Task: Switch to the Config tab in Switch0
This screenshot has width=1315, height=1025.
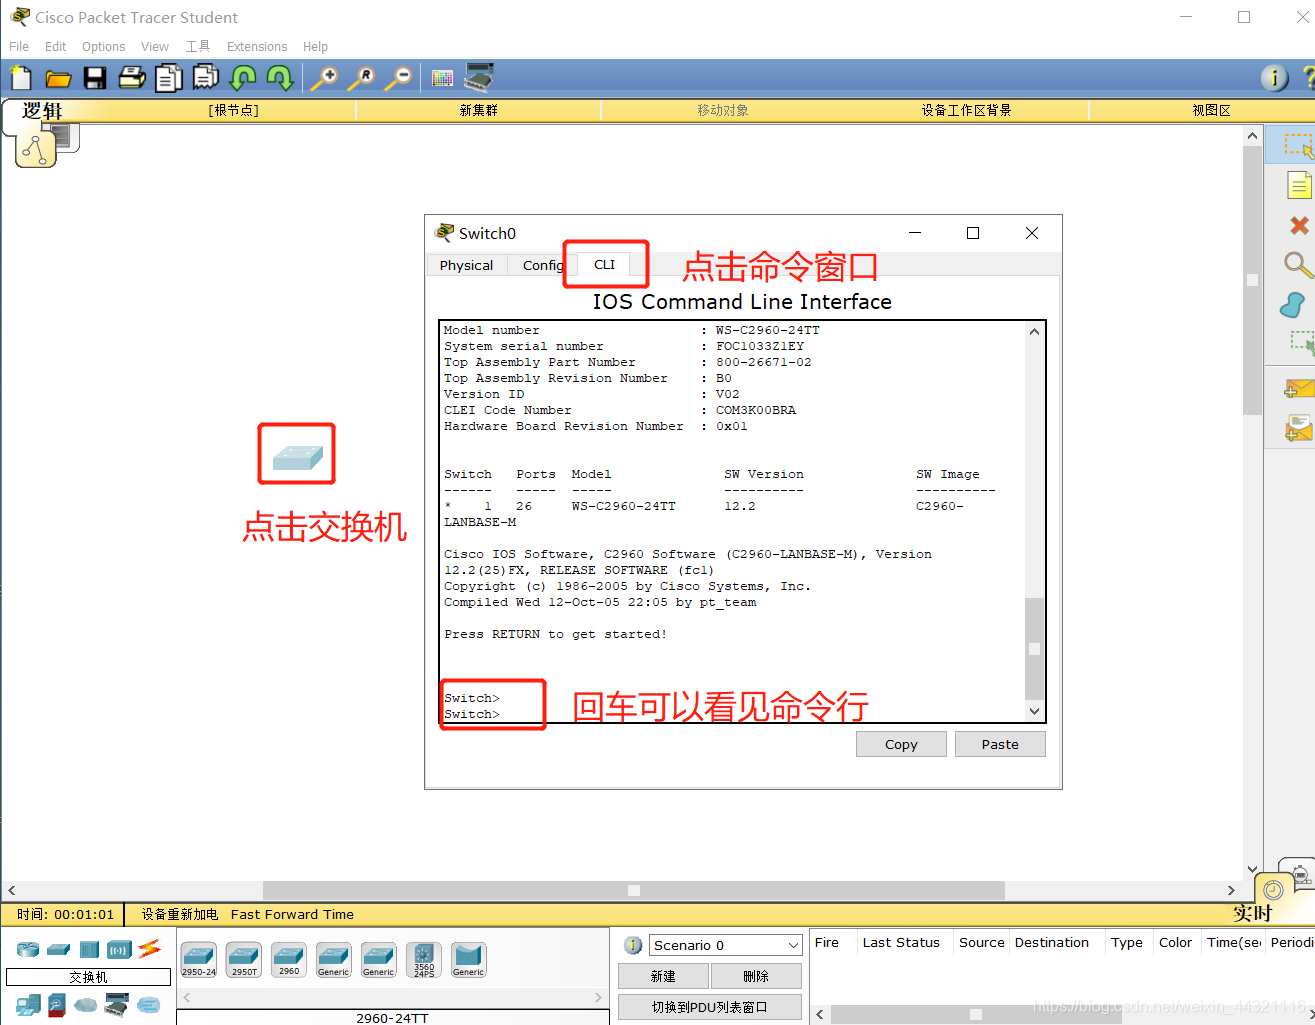Action: point(541,265)
